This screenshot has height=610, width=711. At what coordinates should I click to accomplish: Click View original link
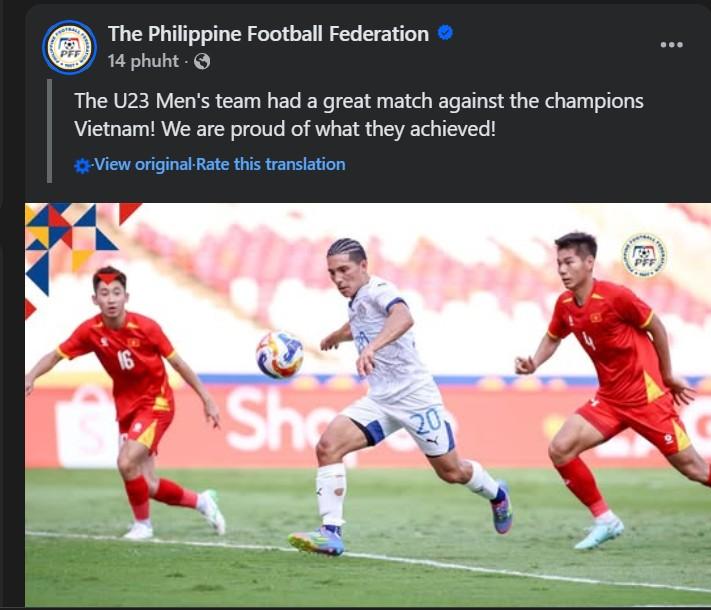(x=143, y=164)
